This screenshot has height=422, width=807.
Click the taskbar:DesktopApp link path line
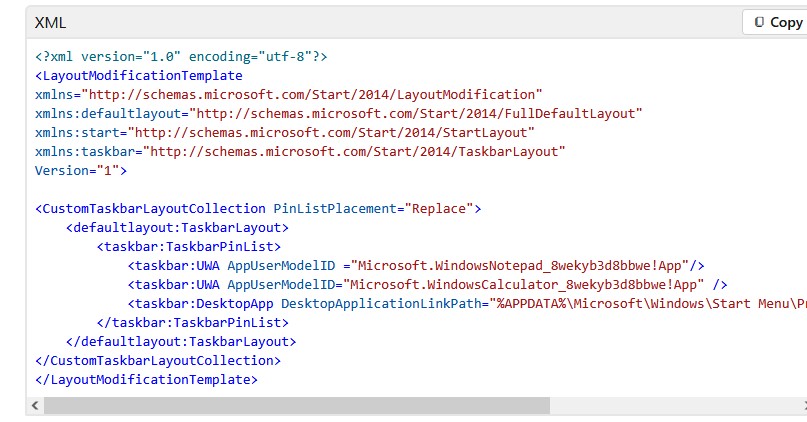click(x=467, y=304)
